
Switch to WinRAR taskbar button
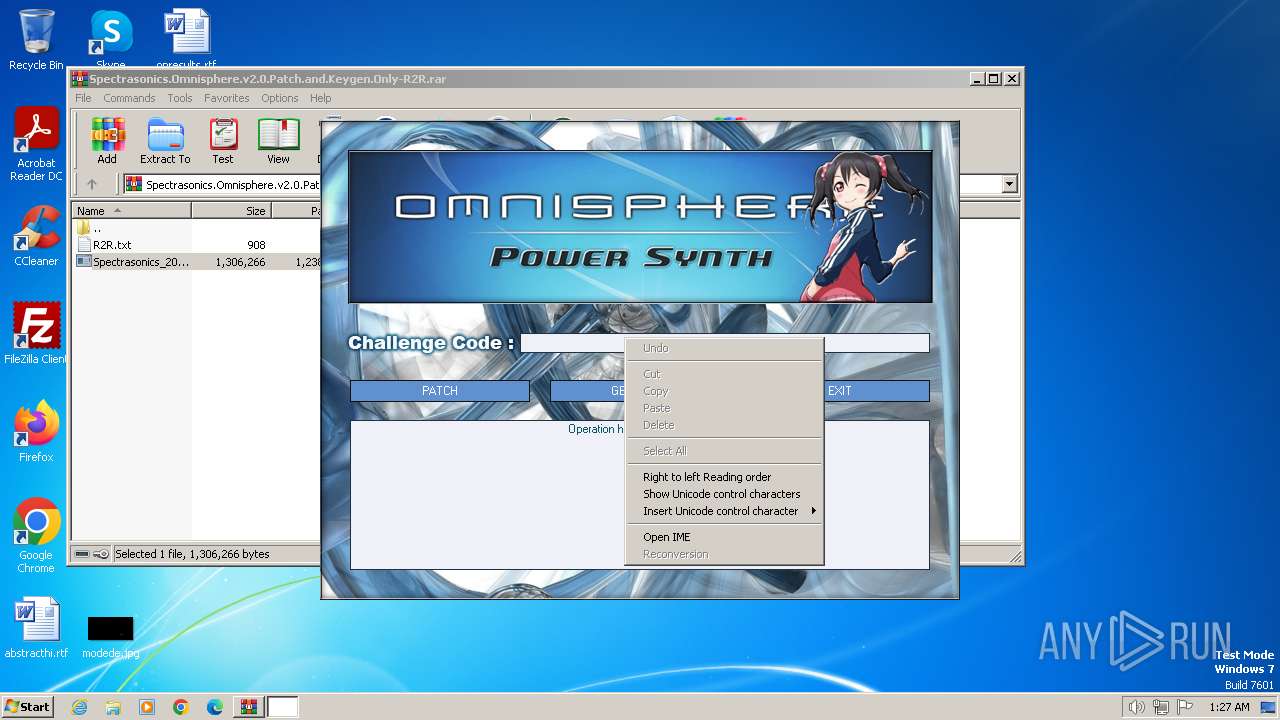tap(248, 707)
